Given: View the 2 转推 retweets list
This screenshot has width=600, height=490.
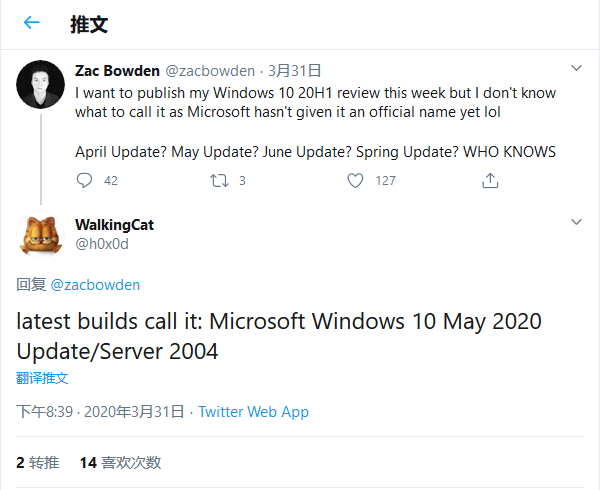Looking at the screenshot, I should point(38,462).
